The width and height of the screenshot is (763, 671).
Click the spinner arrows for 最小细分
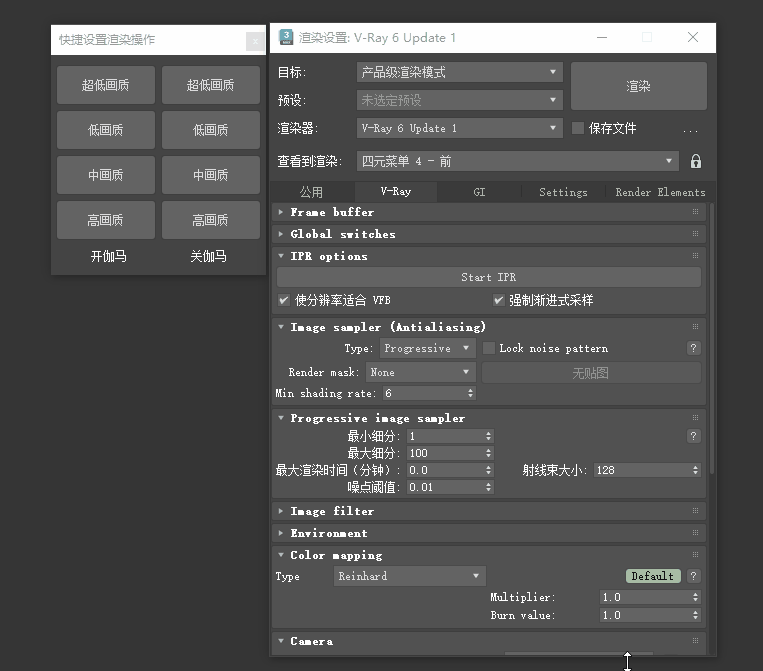click(x=488, y=436)
